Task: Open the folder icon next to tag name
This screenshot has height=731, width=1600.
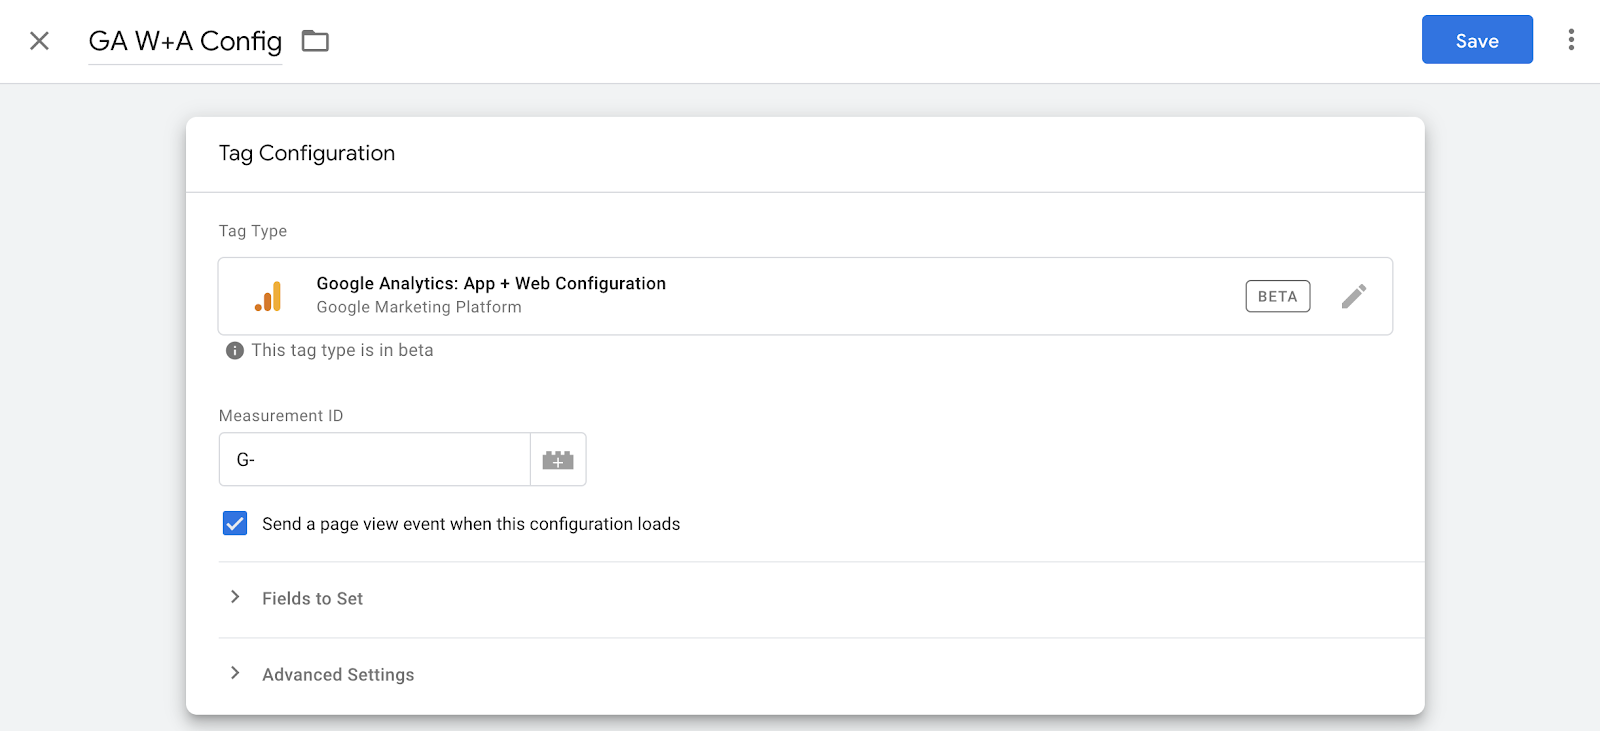Action: pyautogui.click(x=315, y=41)
